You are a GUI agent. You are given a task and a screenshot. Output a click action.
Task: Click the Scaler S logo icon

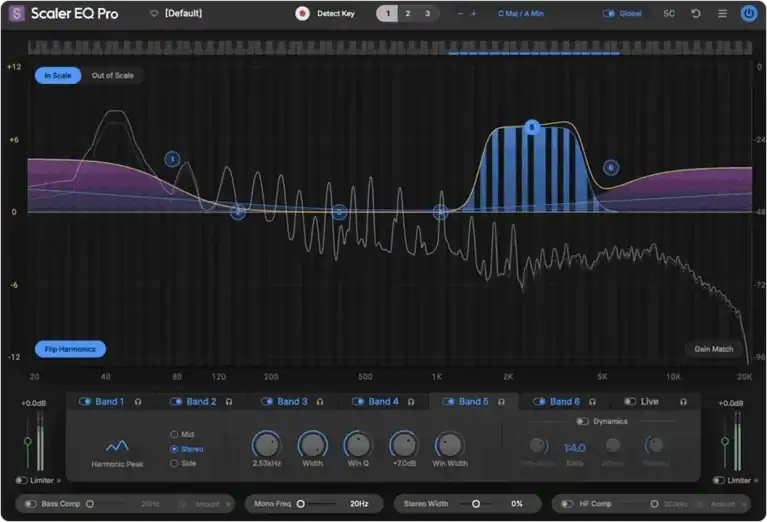(x=17, y=13)
